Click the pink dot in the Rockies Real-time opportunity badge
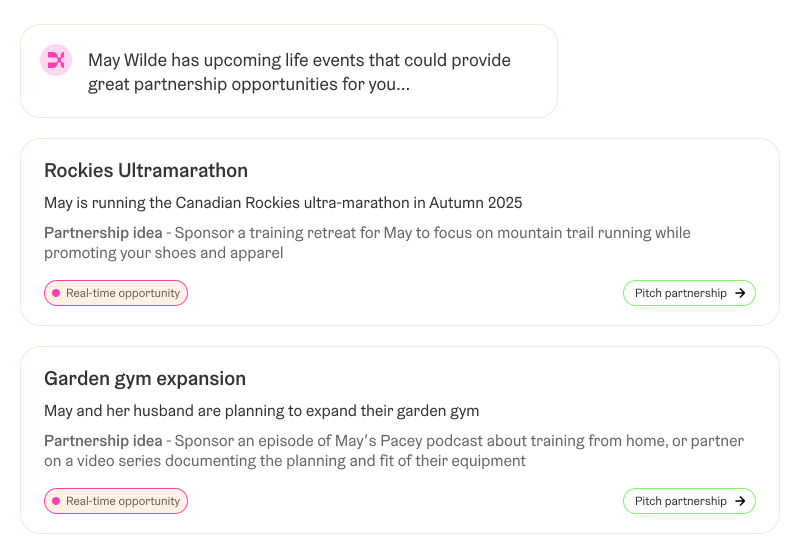800x559 pixels. [x=56, y=293]
